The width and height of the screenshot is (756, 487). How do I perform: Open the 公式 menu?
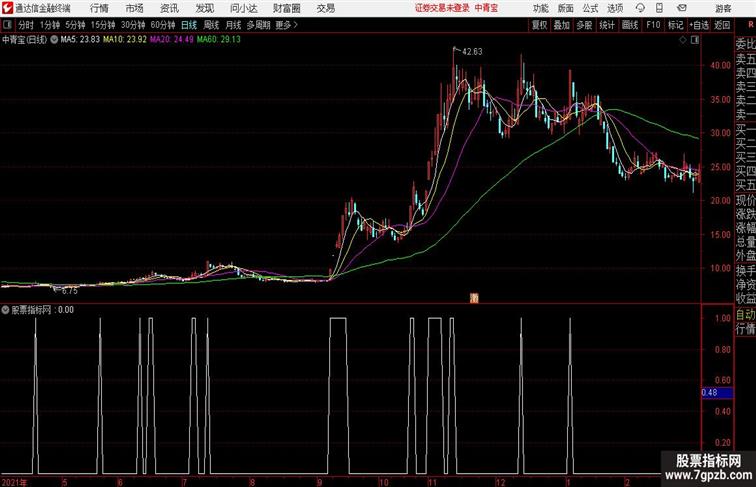(590, 8)
